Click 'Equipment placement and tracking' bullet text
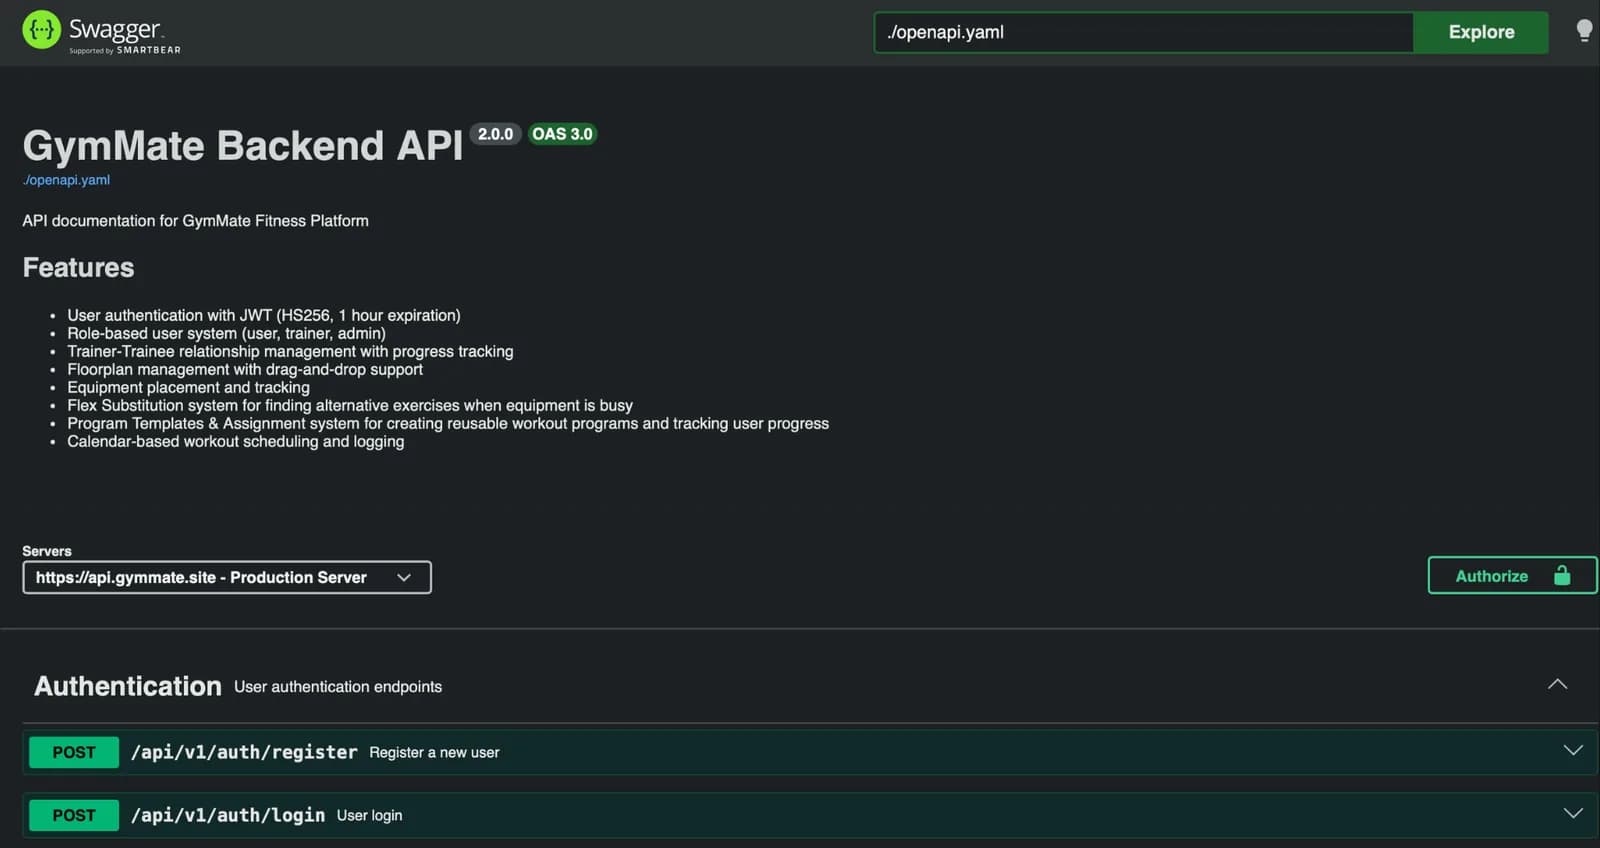This screenshot has width=1600, height=848. (188, 387)
